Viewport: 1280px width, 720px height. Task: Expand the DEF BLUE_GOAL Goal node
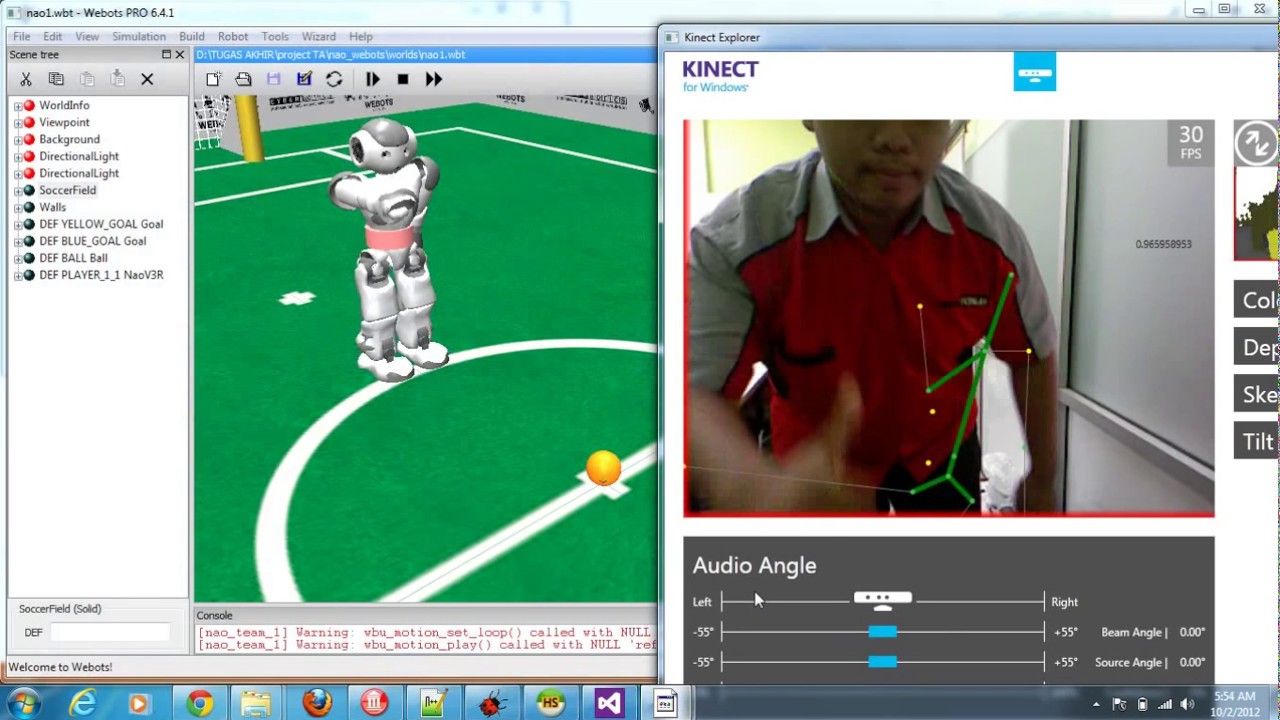pos(18,242)
